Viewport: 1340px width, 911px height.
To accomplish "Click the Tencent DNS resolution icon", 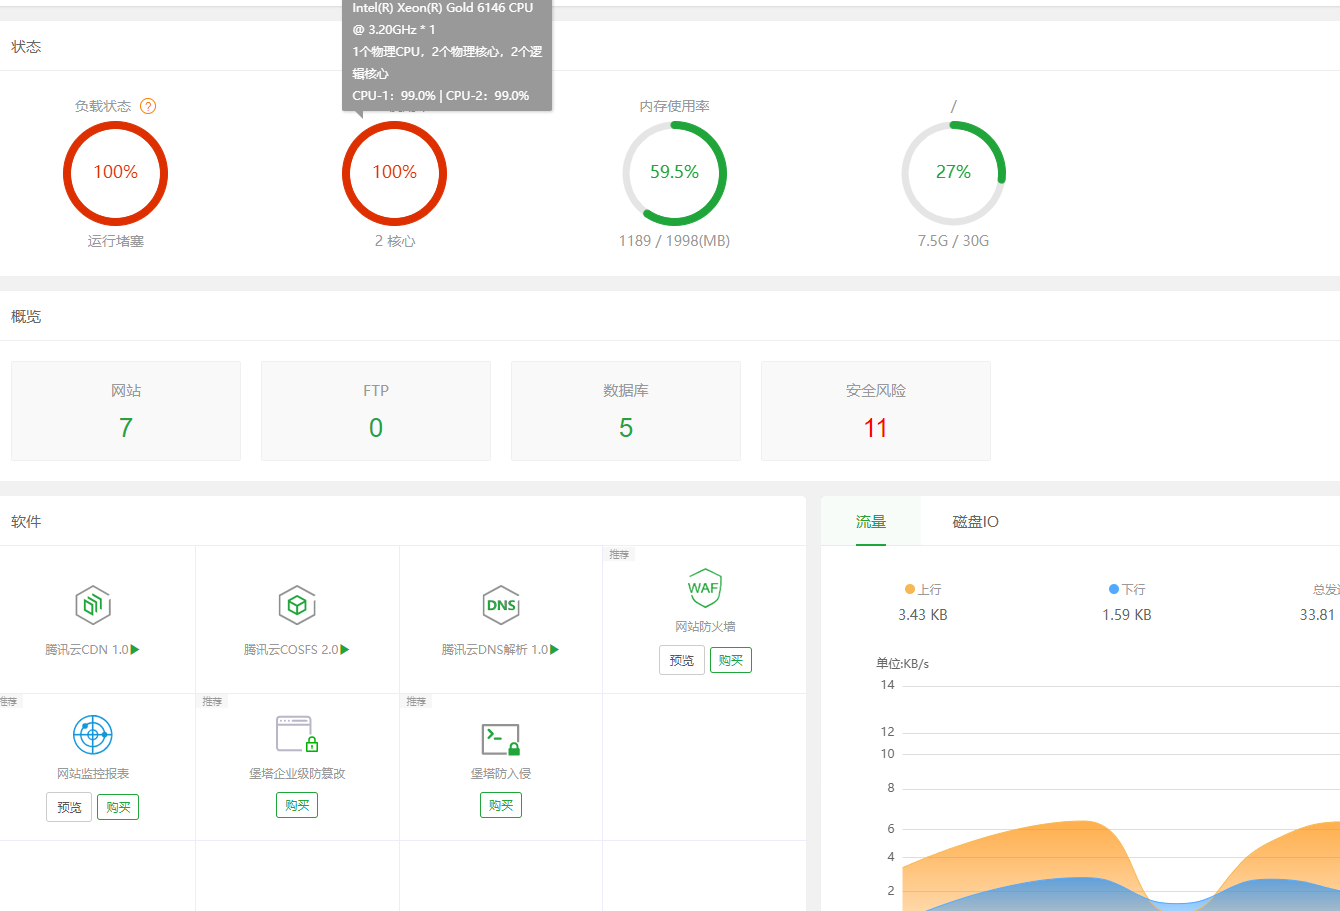I will [x=501, y=605].
